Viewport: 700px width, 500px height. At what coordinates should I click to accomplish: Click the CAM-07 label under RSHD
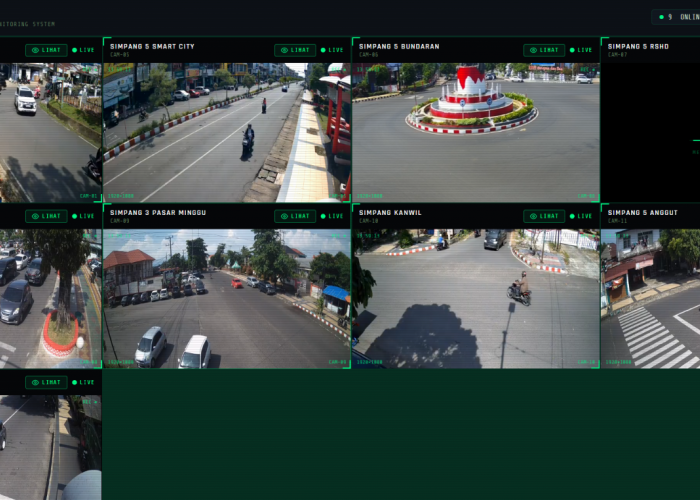pos(617,55)
